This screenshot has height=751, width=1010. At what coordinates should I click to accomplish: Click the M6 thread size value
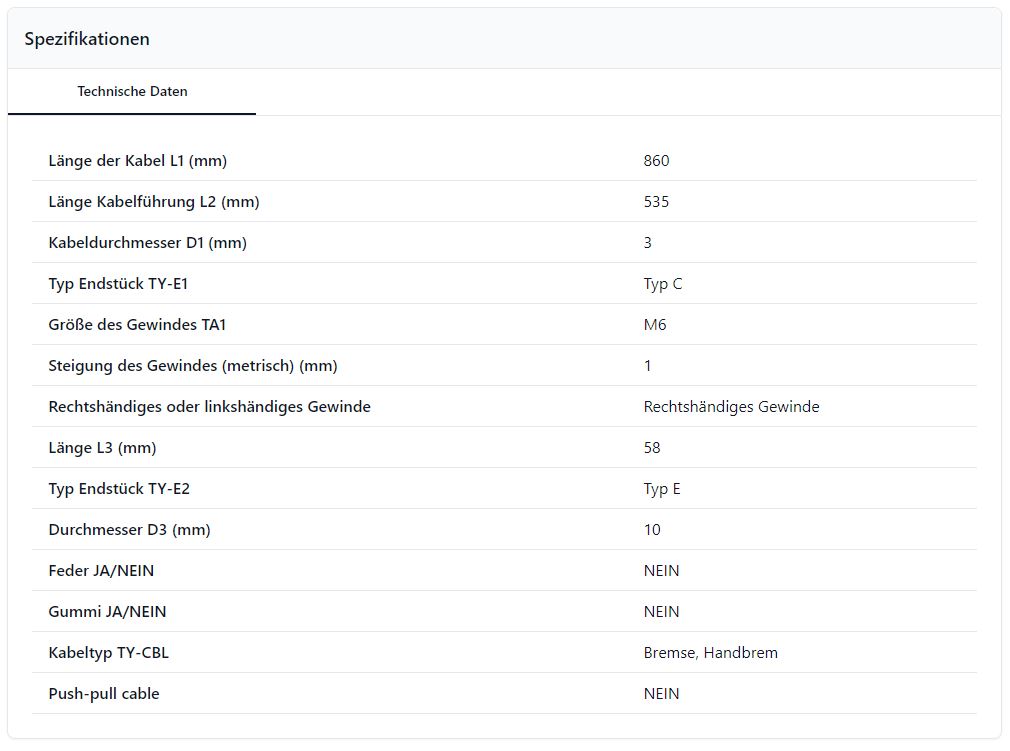point(655,325)
